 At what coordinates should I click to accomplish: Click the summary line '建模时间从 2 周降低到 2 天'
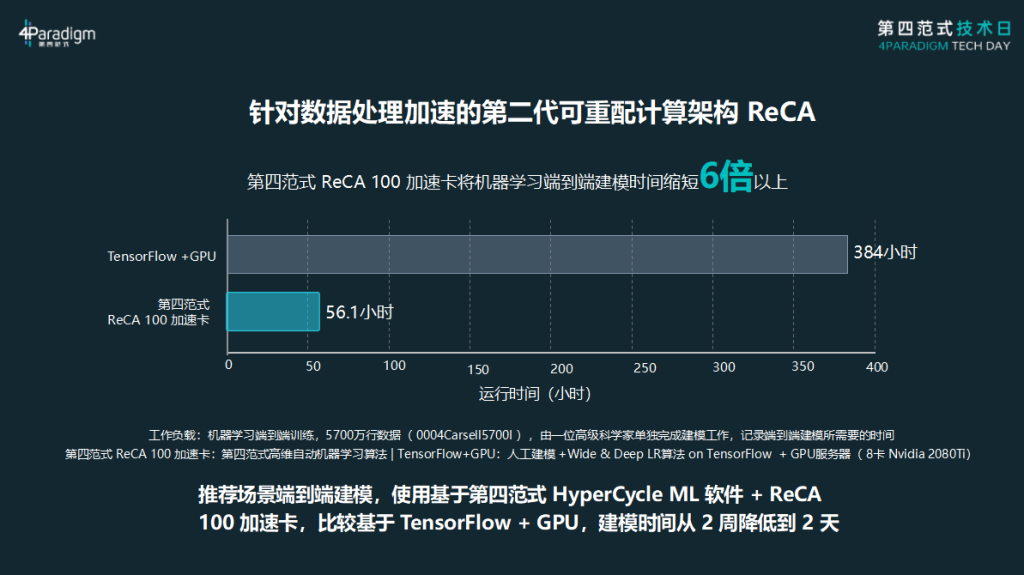(x=718, y=523)
